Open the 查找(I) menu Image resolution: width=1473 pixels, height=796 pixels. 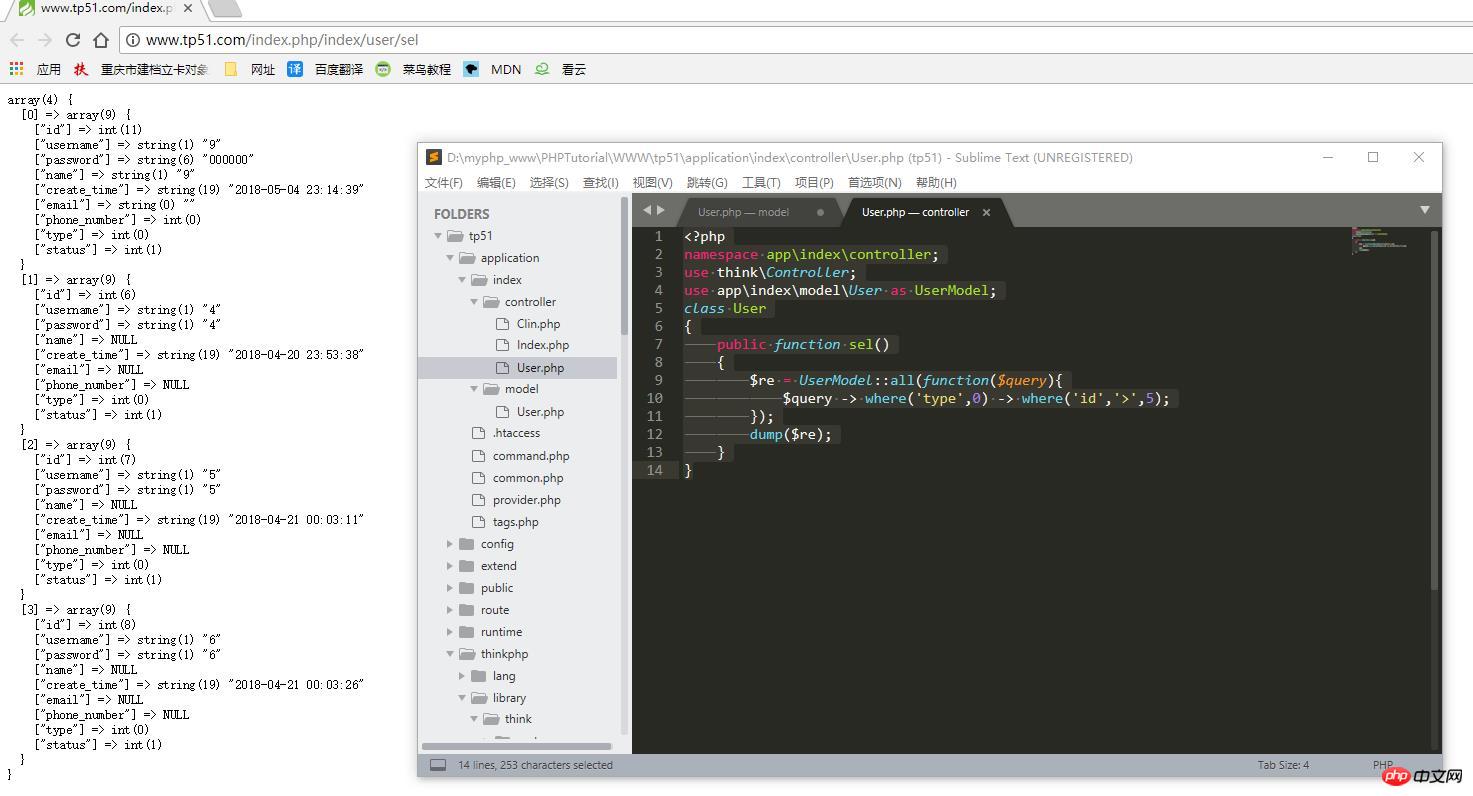click(x=601, y=182)
